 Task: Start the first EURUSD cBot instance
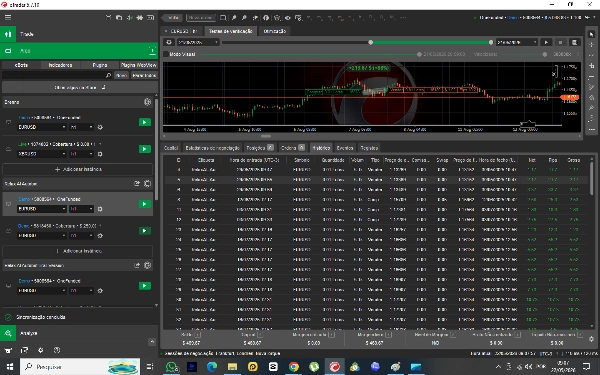[x=145, y=122]
